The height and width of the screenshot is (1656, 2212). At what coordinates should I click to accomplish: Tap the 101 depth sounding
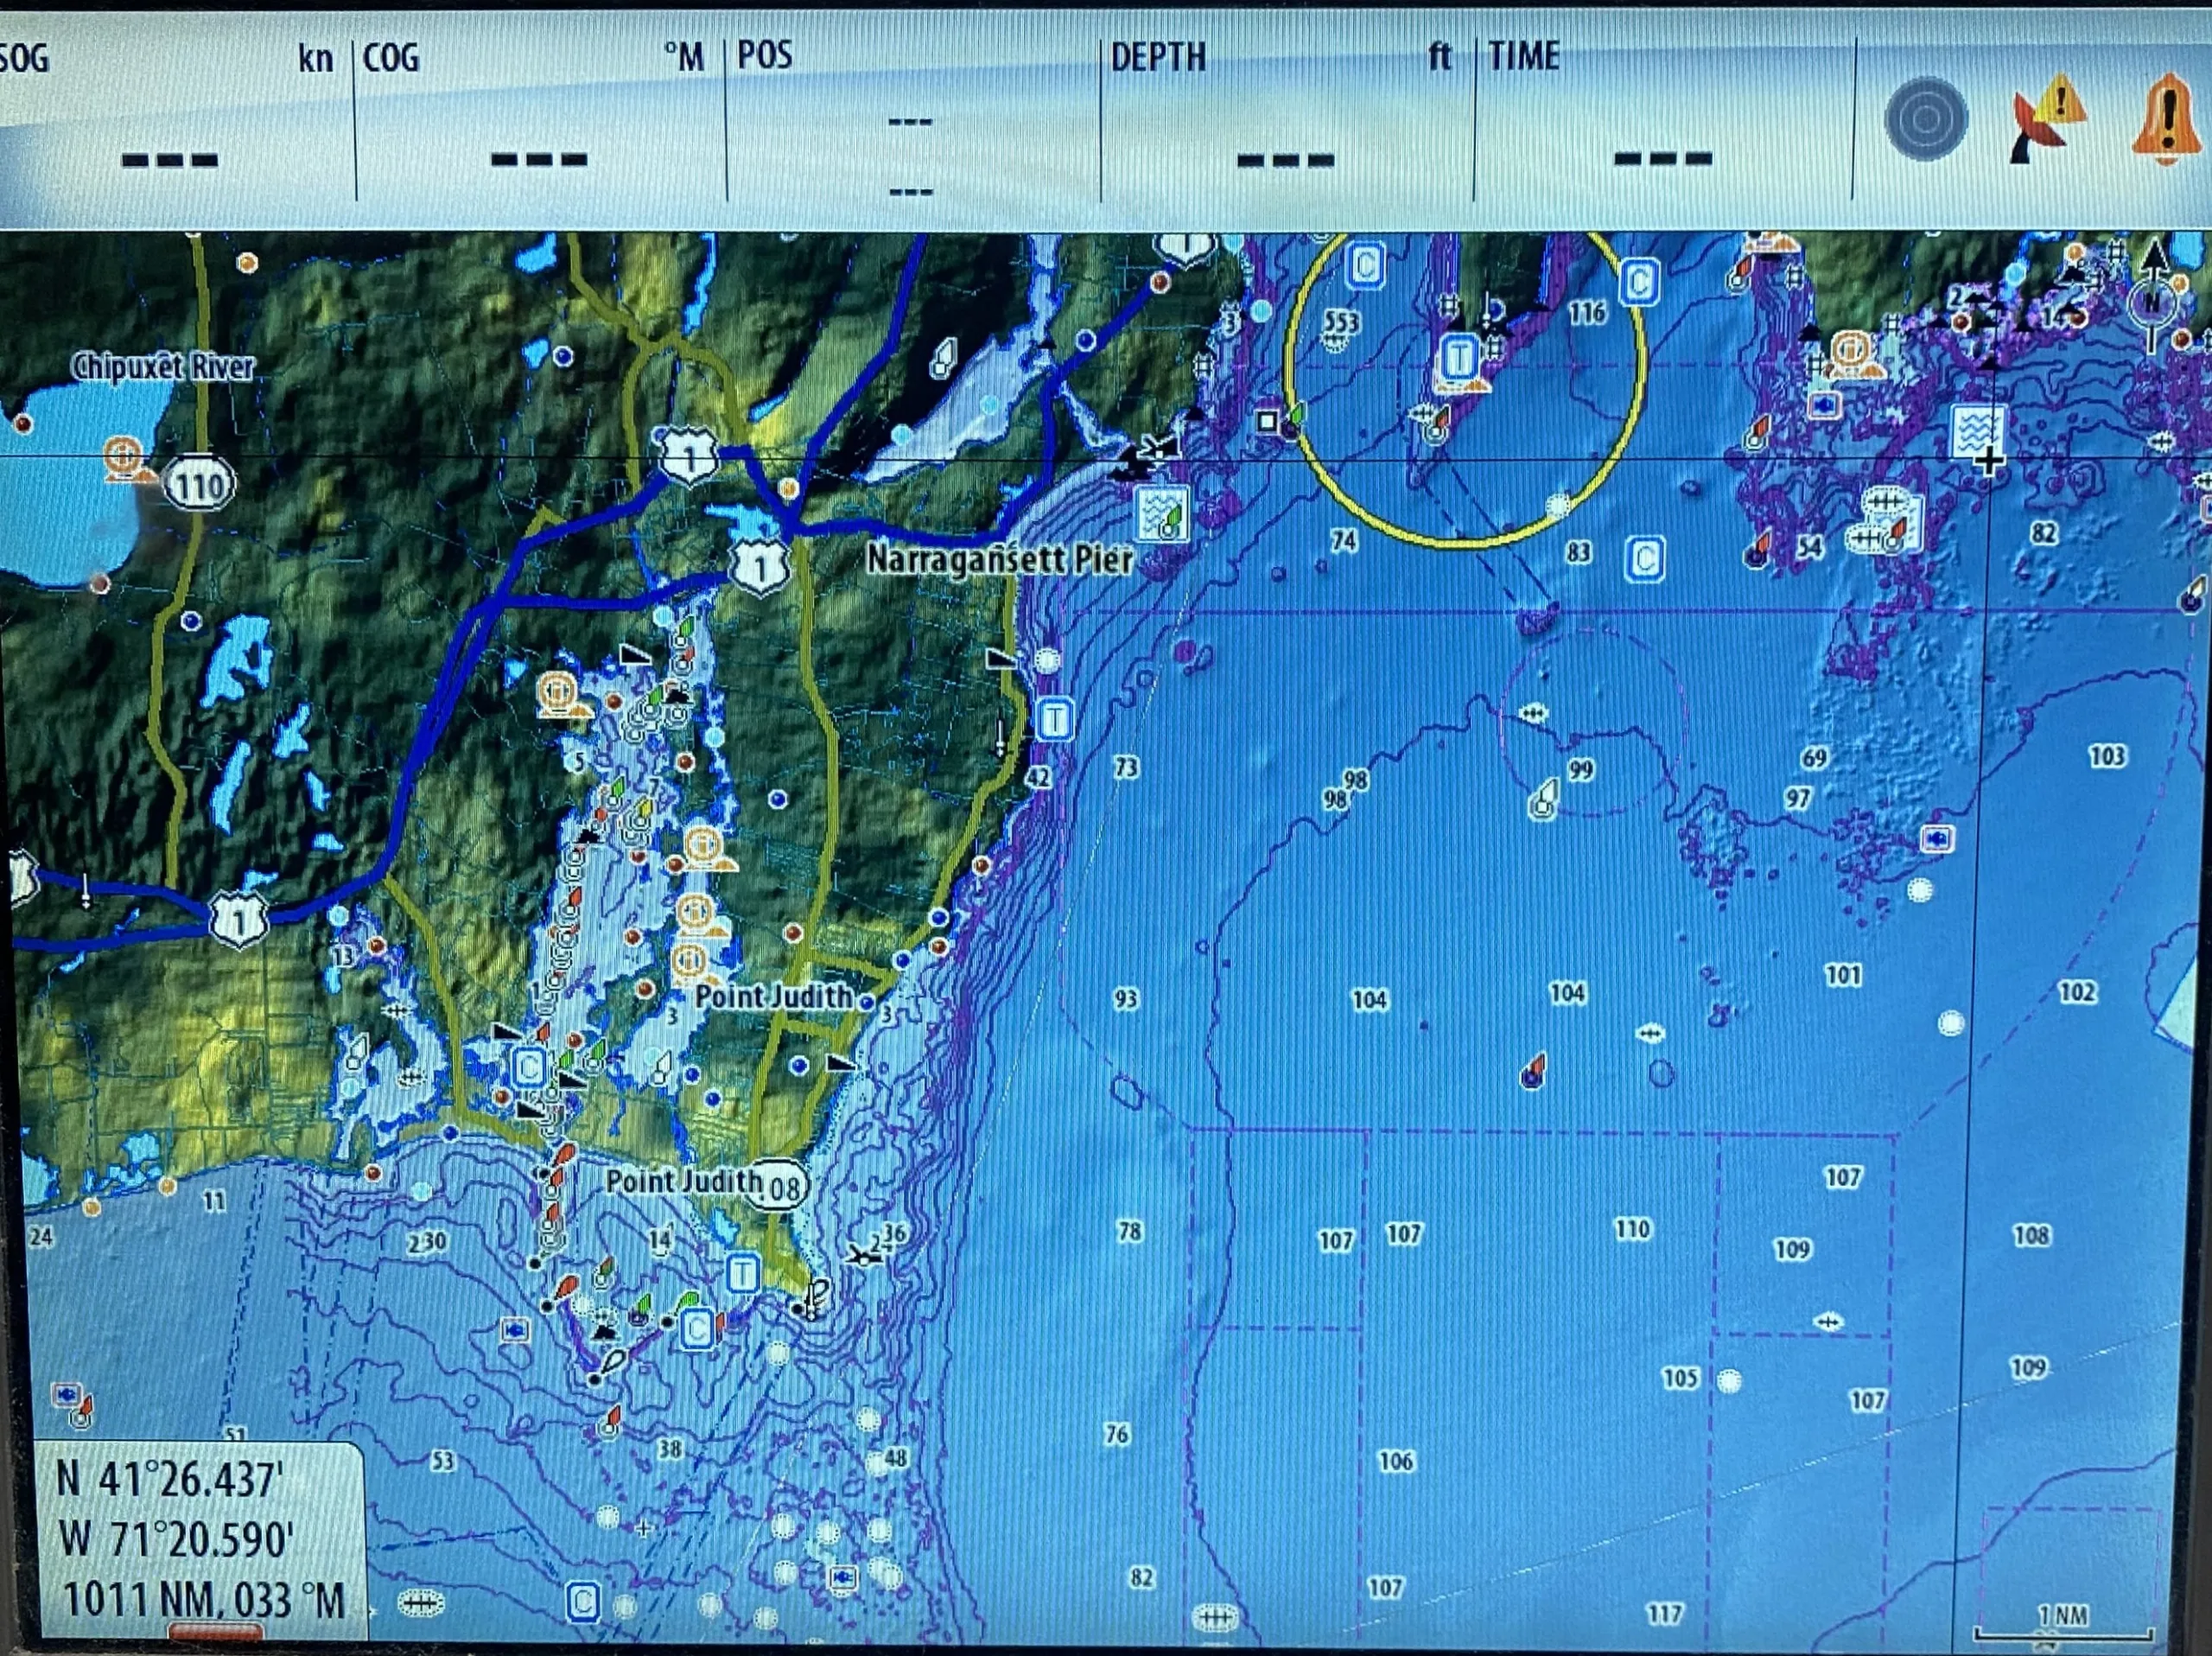(1843, 975)
